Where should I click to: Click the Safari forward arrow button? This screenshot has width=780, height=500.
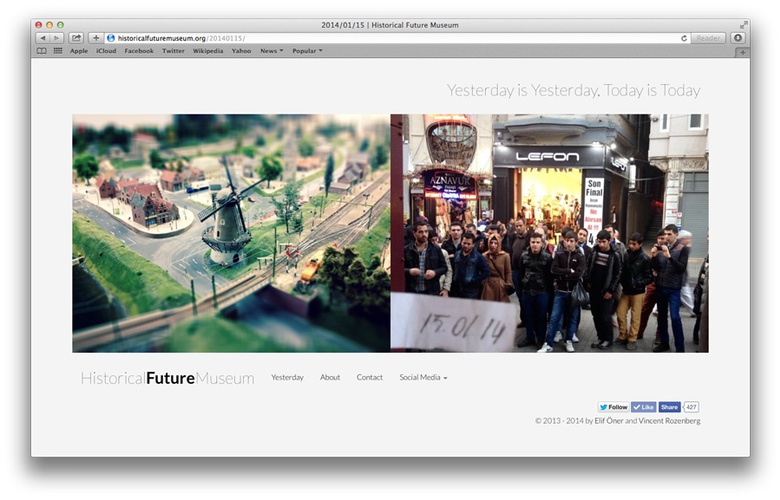click(x=55, y=38)
